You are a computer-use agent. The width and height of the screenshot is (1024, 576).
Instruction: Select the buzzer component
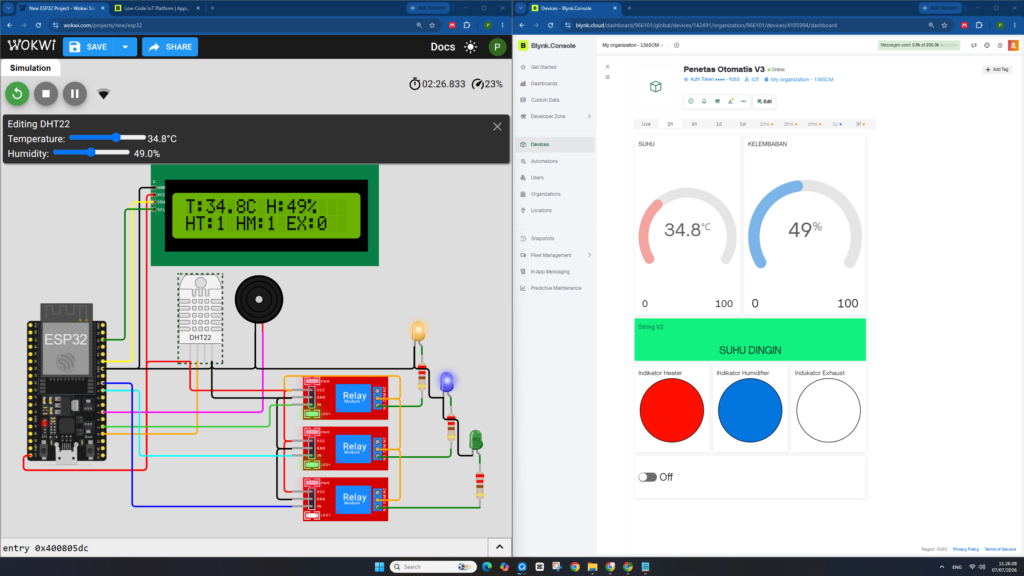[x=259, y=300]
